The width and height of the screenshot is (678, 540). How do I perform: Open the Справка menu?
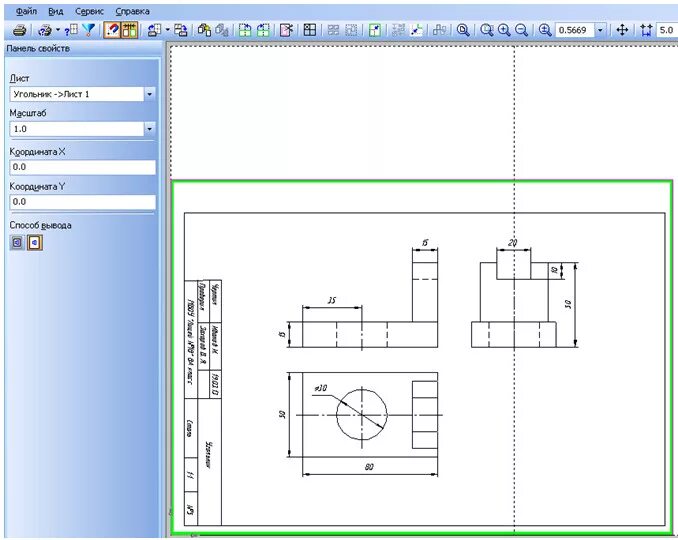click(x=132, y=11)
